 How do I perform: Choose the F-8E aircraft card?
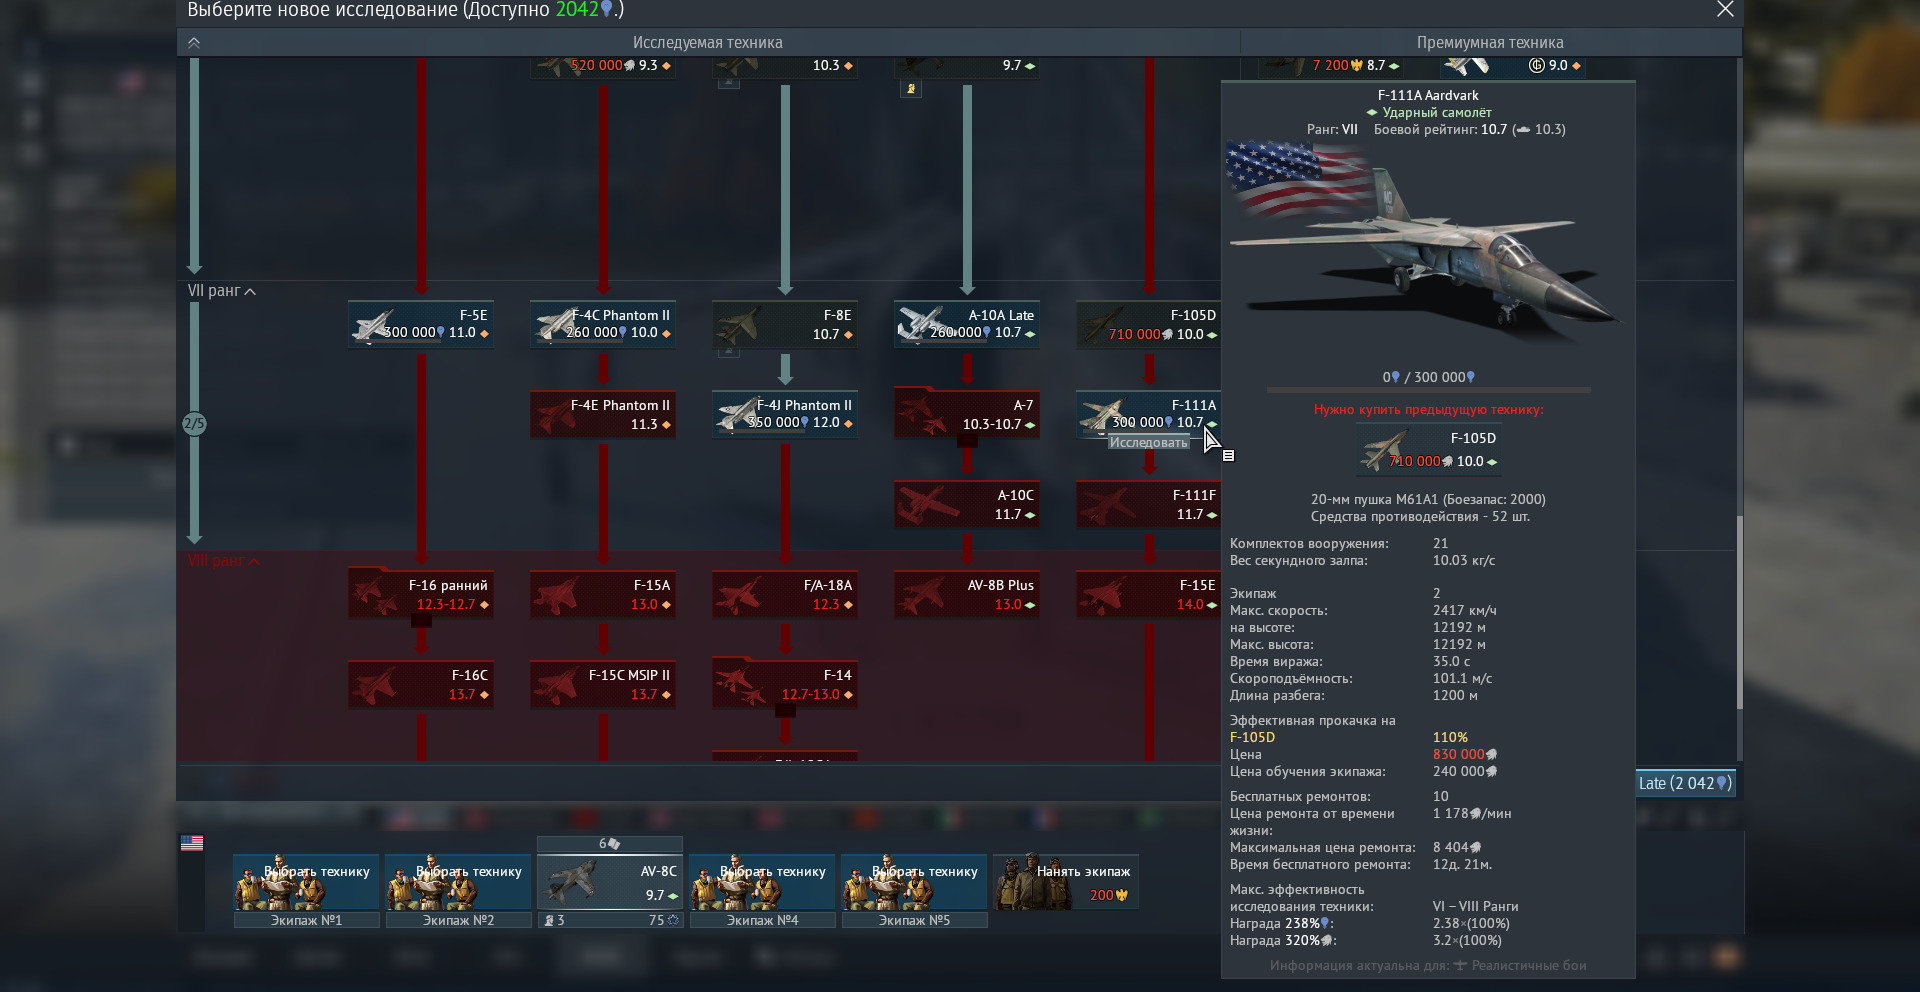click(785, 324)
